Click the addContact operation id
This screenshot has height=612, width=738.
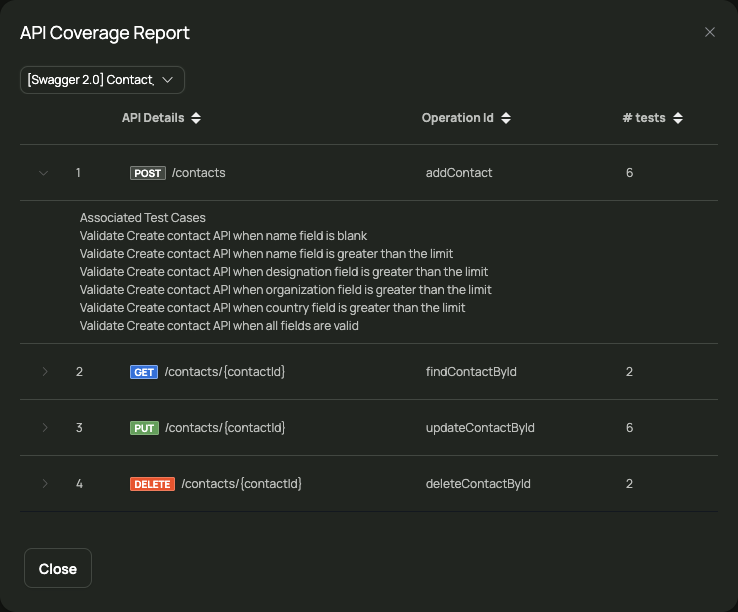click(459, 173)
